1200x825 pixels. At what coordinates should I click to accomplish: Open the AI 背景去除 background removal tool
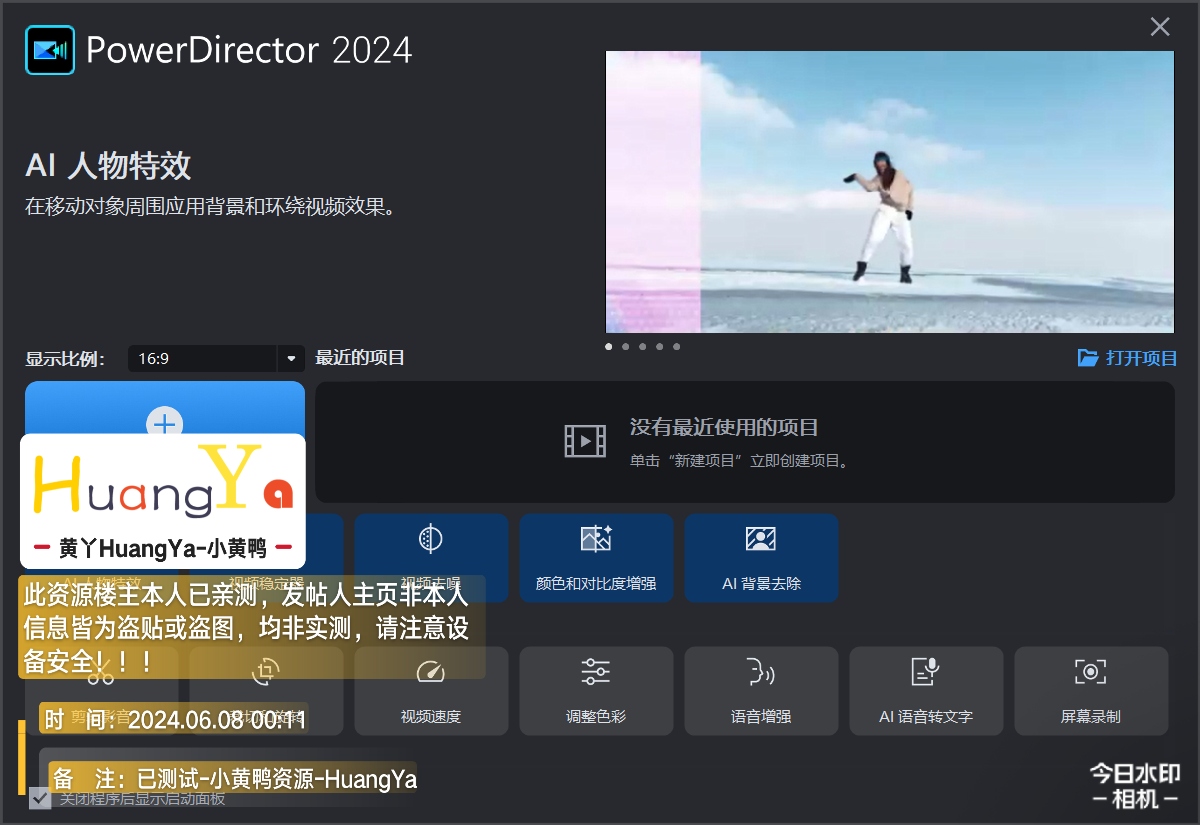(x=761, y=558)
